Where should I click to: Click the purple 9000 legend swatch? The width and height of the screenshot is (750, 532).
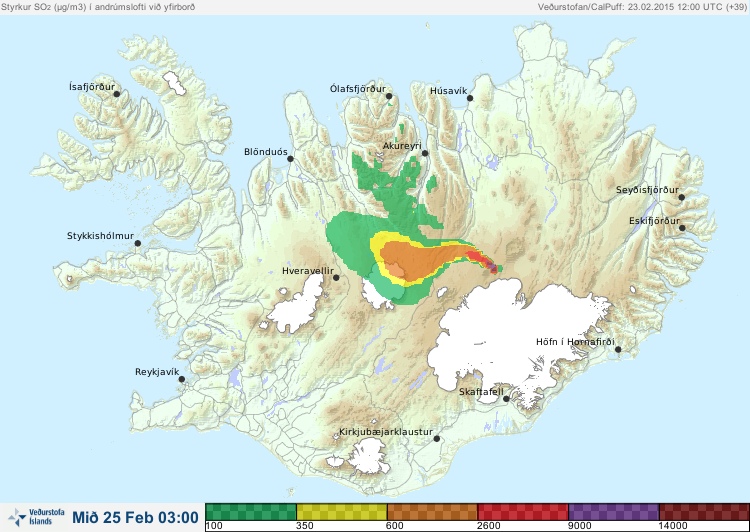(x=614, y=512)
